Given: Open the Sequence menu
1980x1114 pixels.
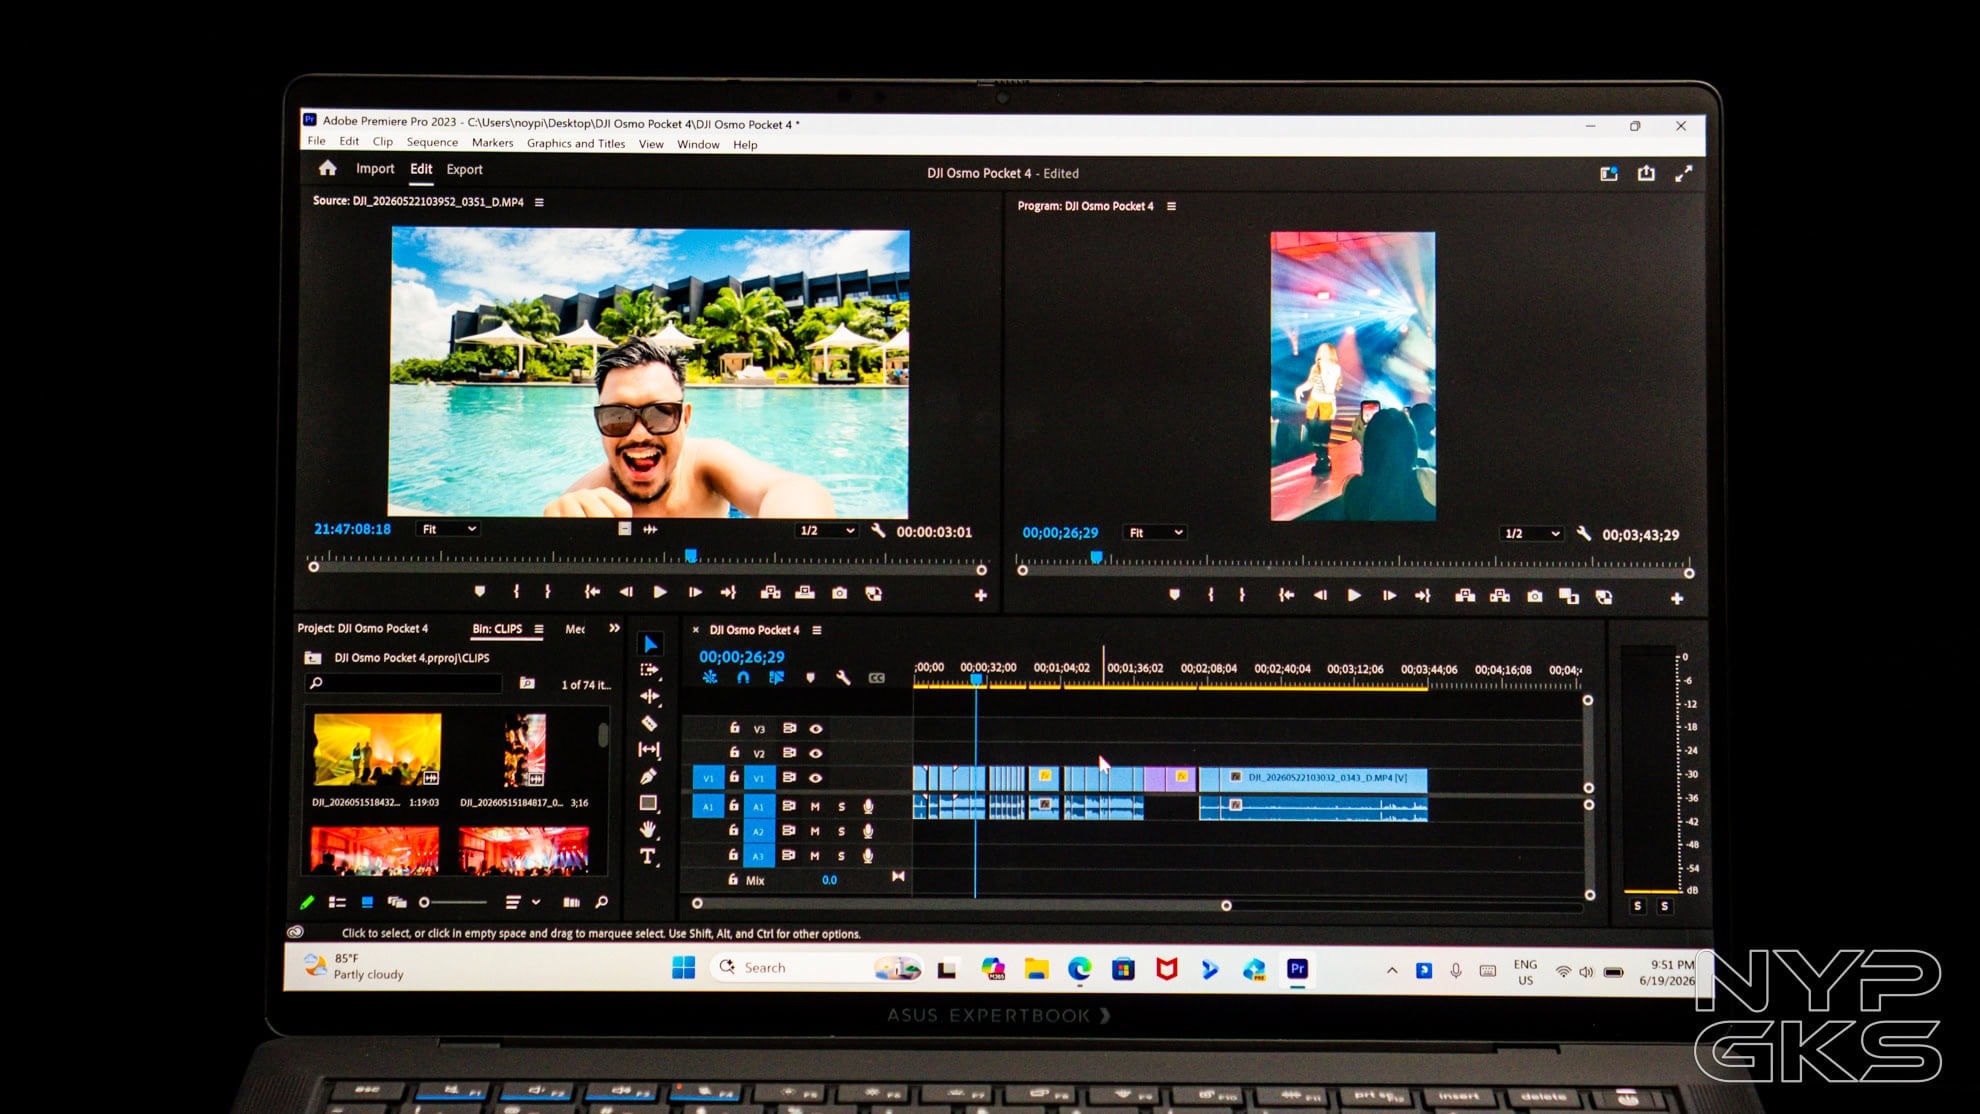Looking at the screenshot, I should pyautogui.click(x=432, y=143).
